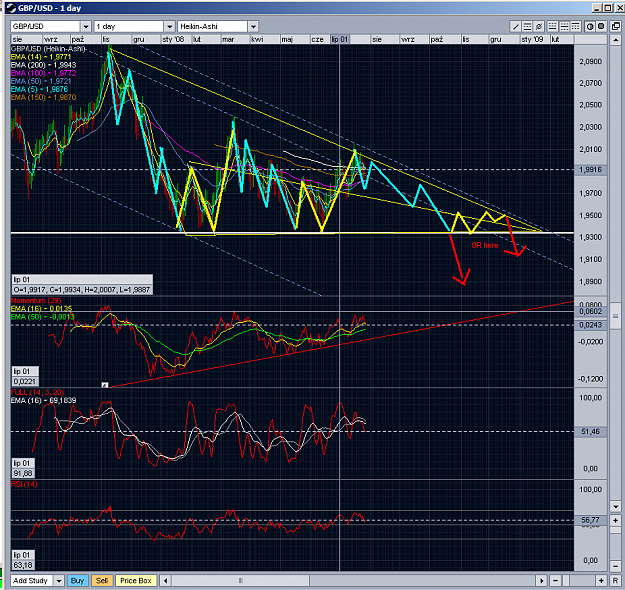Select the third grid layout icon
The height and width of the screenshot is (590, 625).
pyautogui.click(x=575, y=27)
